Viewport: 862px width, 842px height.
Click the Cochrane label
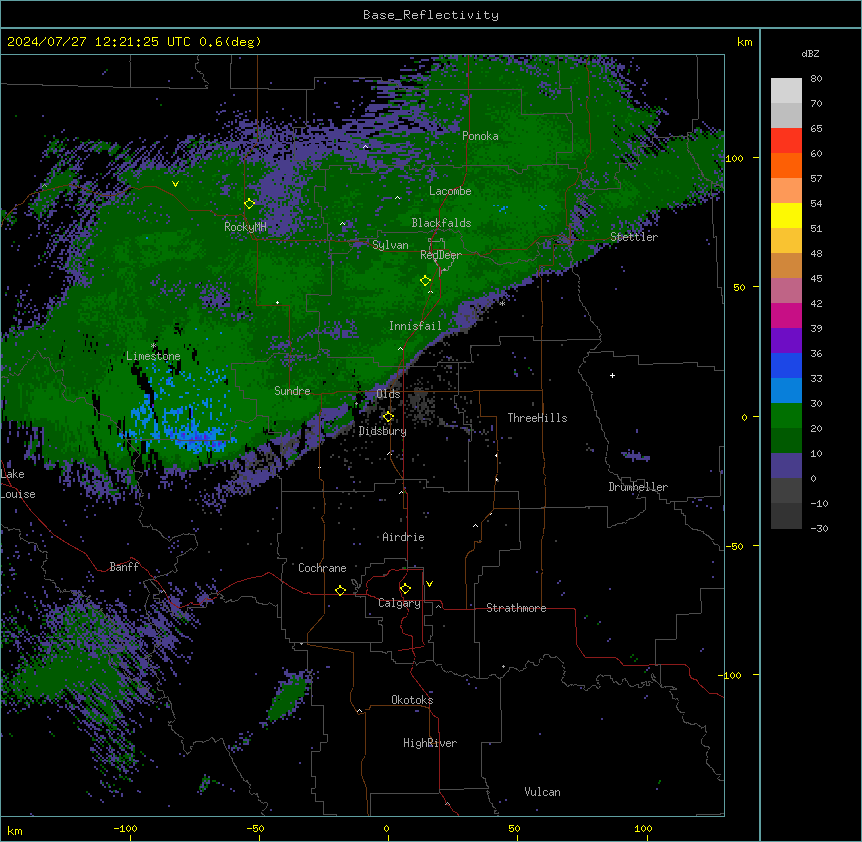(322, 568)
